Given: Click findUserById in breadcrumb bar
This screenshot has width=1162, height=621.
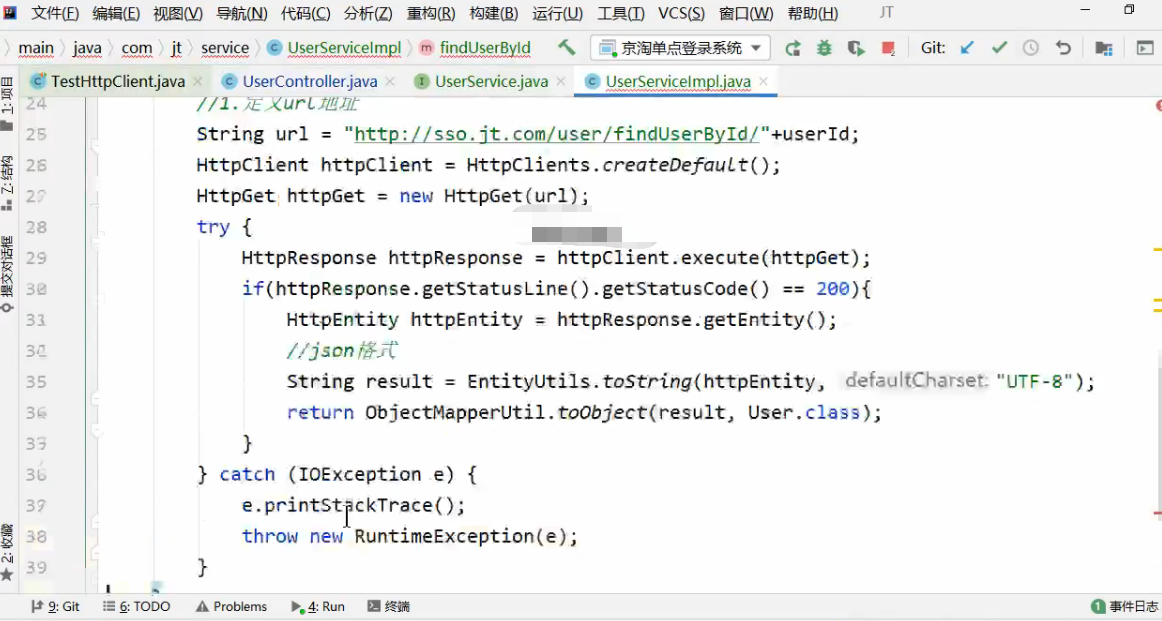Looking at the screenshot, I should (x=476, y=48).
